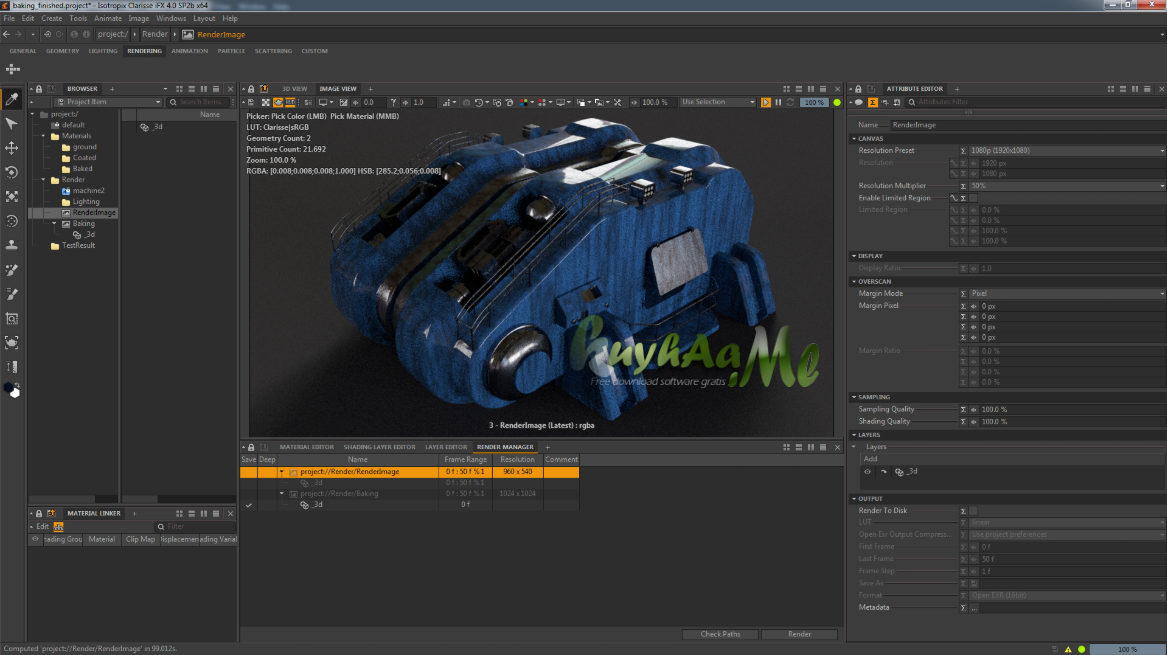Toggle the save checkmark for Baking _3d row
The image size is (1167, 655).
249,505
